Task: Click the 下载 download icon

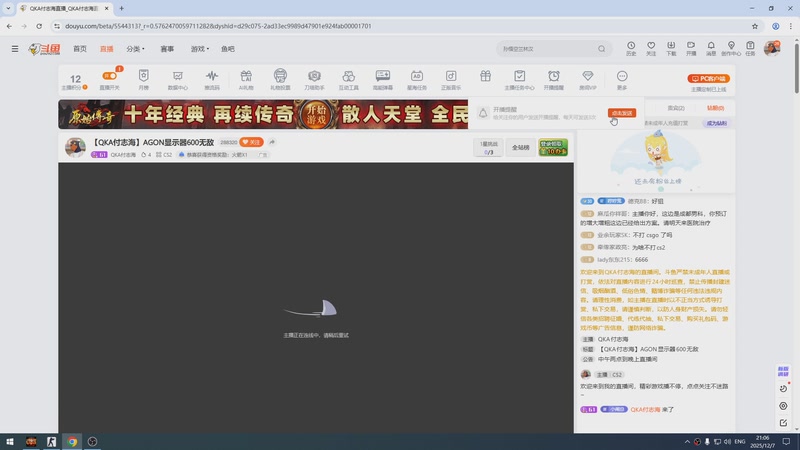Action: point(671,48)
